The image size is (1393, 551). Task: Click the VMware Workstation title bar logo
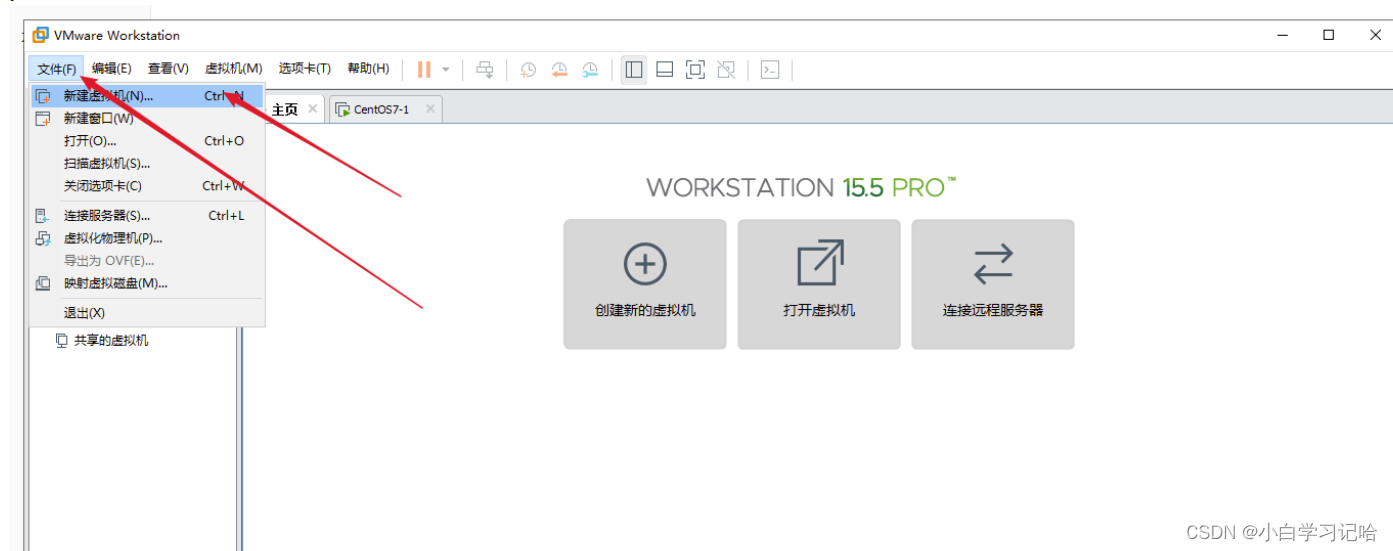point(40,35)
